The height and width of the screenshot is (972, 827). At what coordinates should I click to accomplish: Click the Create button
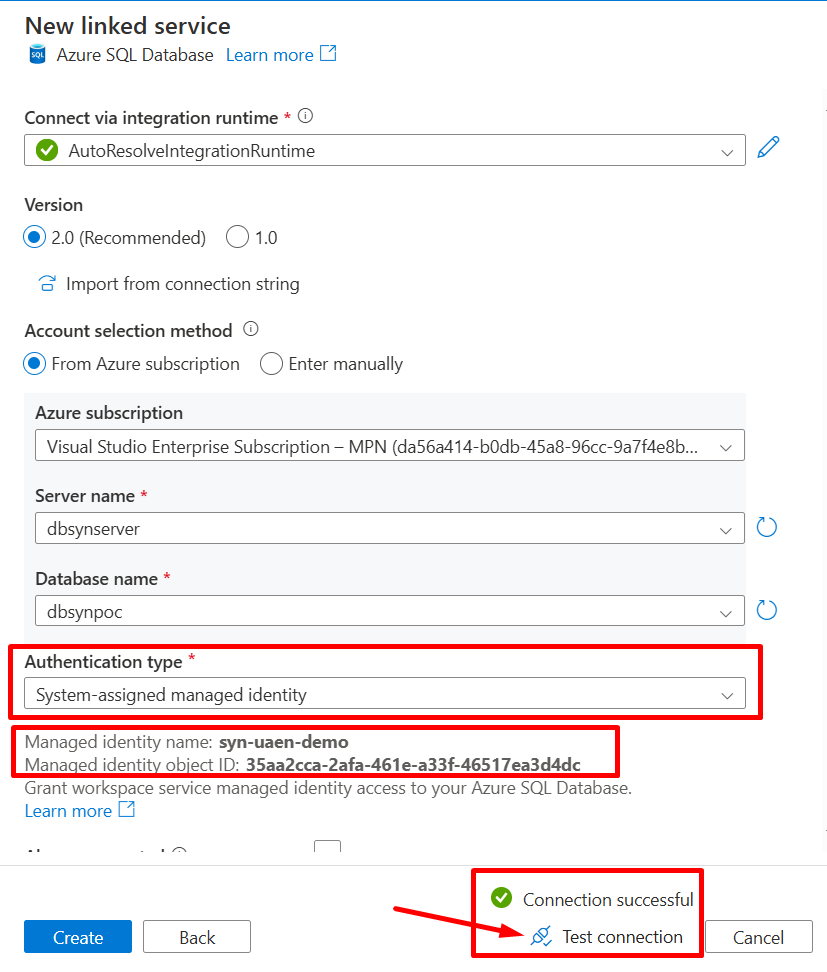78,937
